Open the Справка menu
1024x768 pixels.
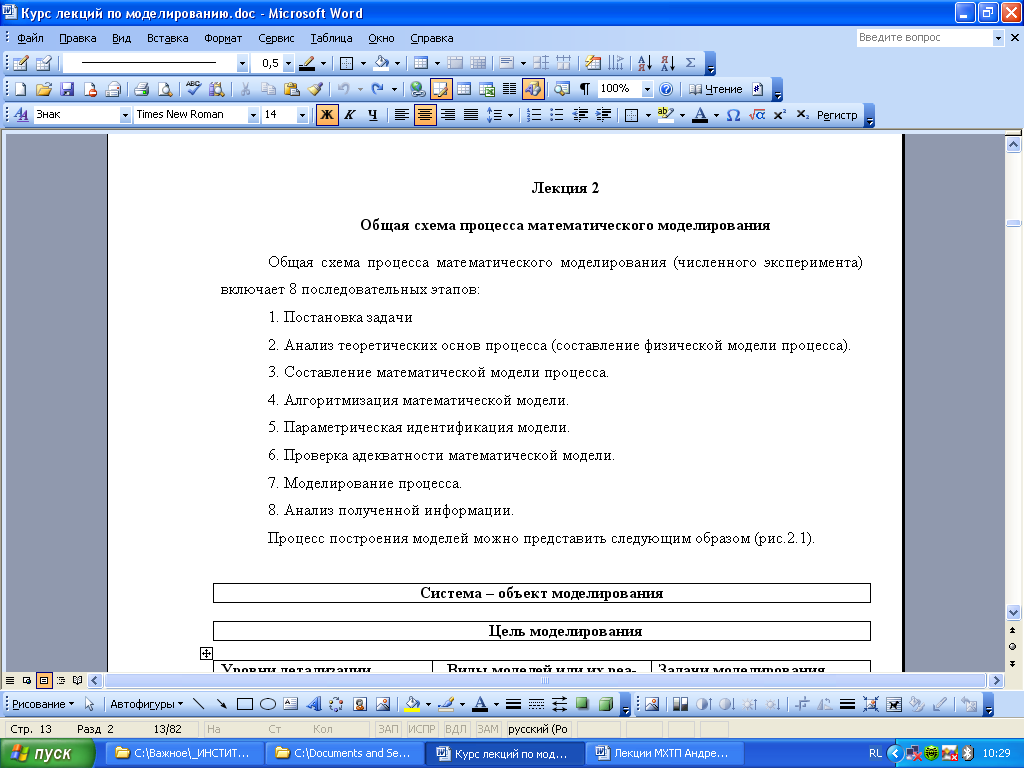(x=432, y=38)
